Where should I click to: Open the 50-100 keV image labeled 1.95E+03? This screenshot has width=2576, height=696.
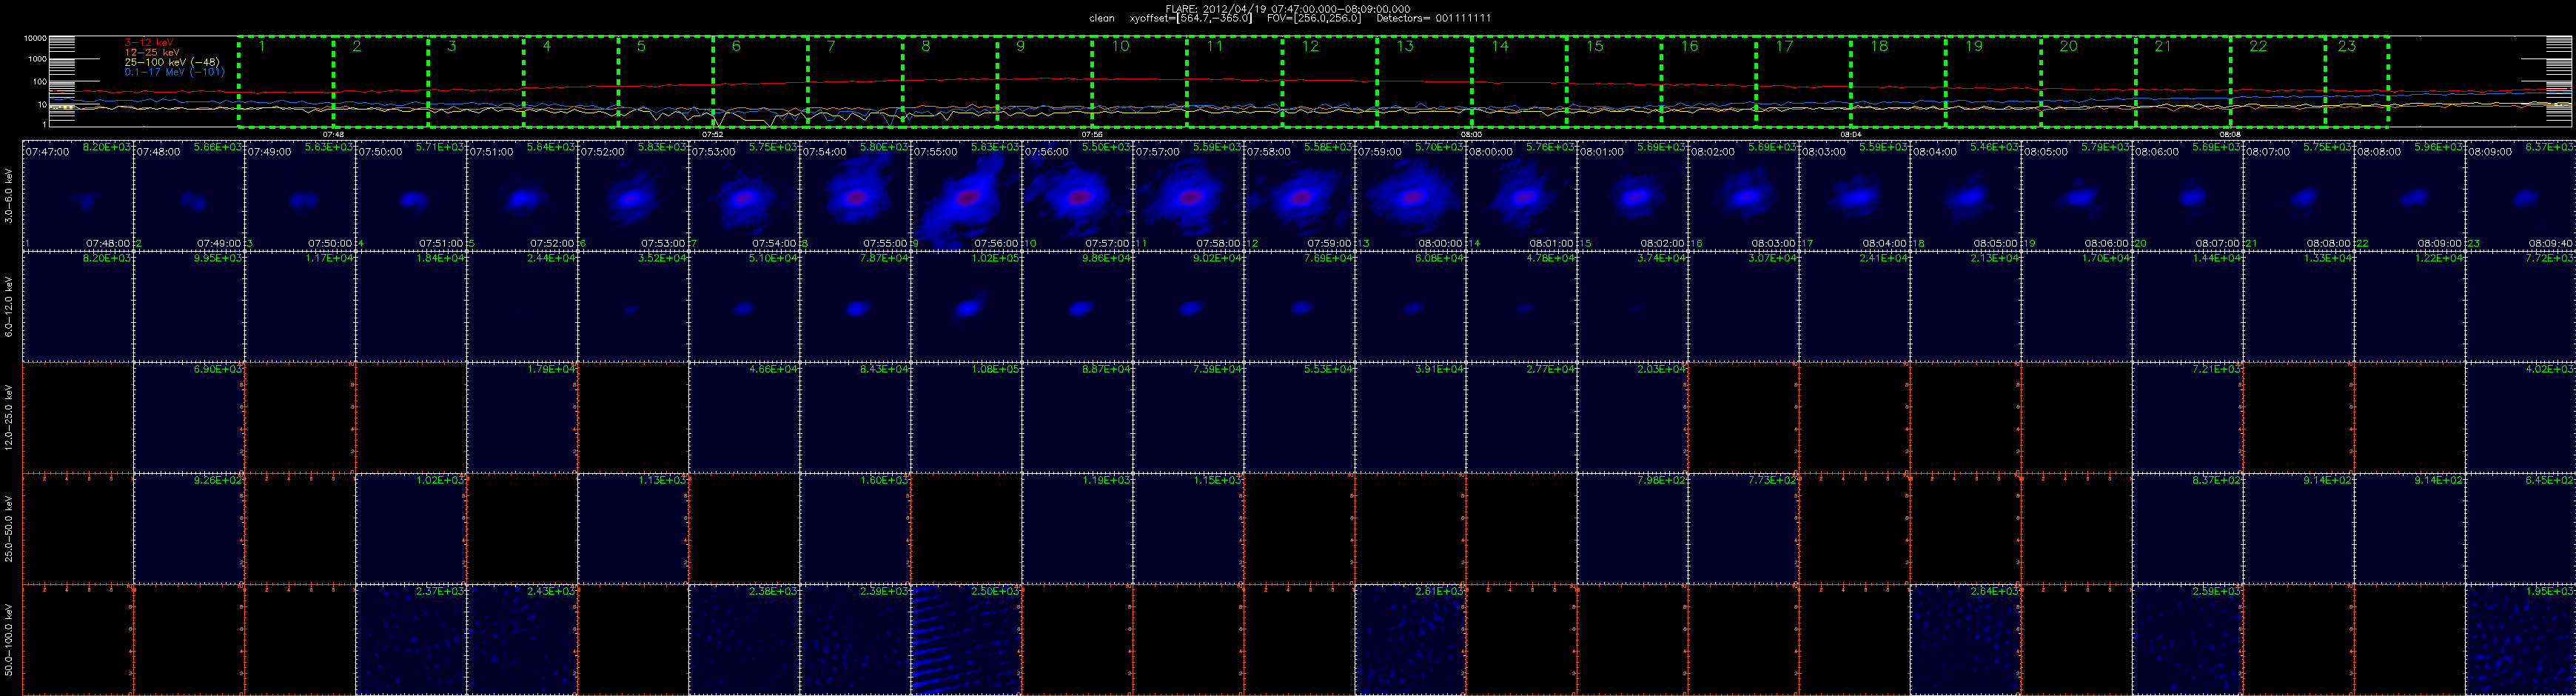[2520, 639]
